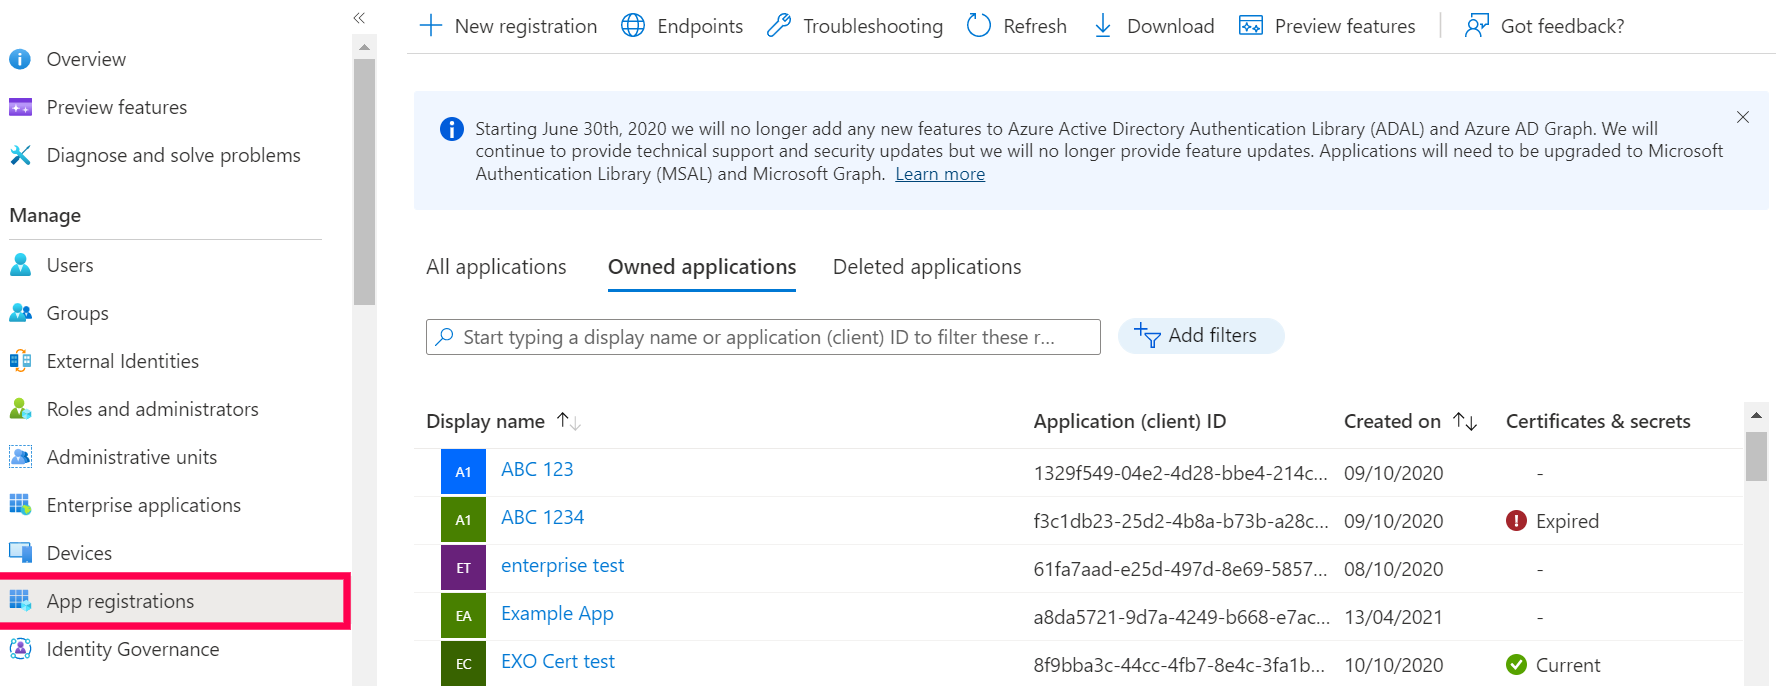Follow the Learn more link
Screen dimensions: 1778x686
(940, 174)
